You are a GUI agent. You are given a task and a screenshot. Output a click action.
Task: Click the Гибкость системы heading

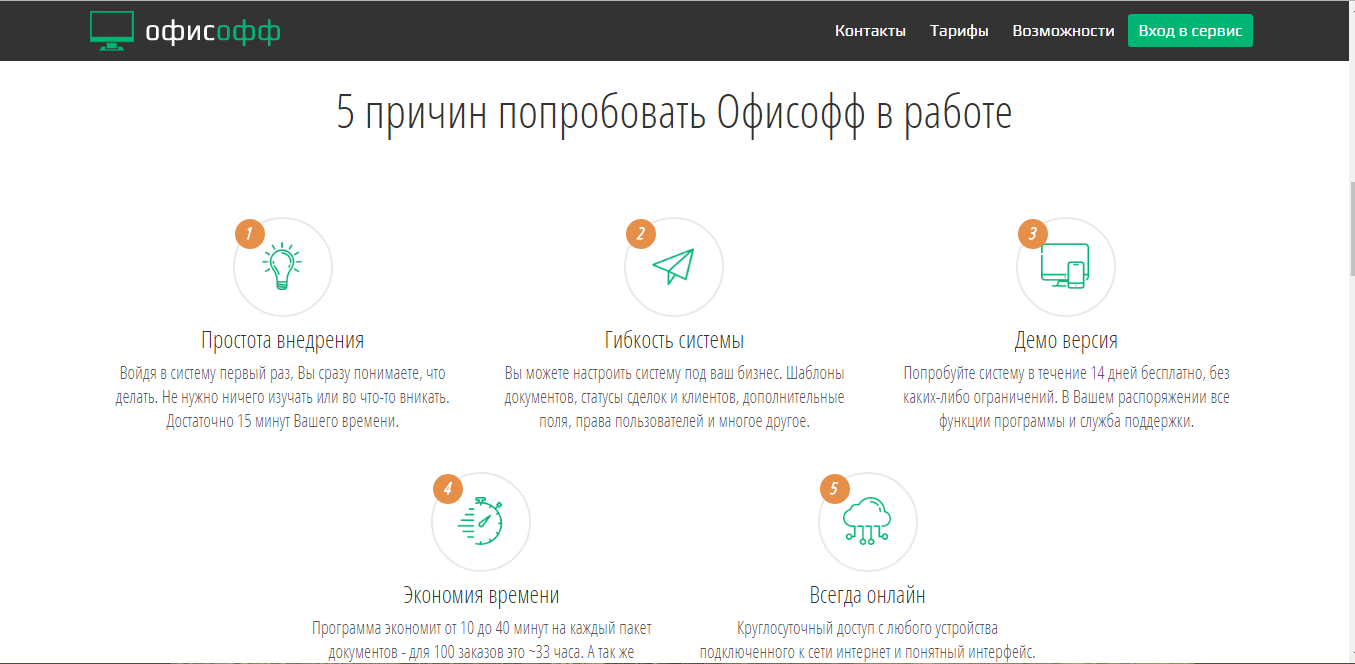click(673, 340)
